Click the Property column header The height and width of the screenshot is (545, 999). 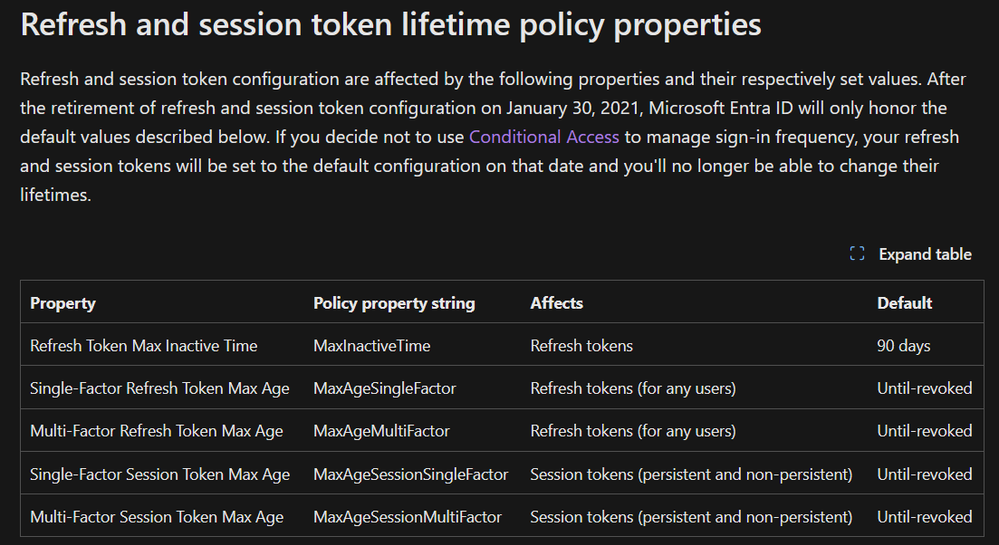pos(63,303)
